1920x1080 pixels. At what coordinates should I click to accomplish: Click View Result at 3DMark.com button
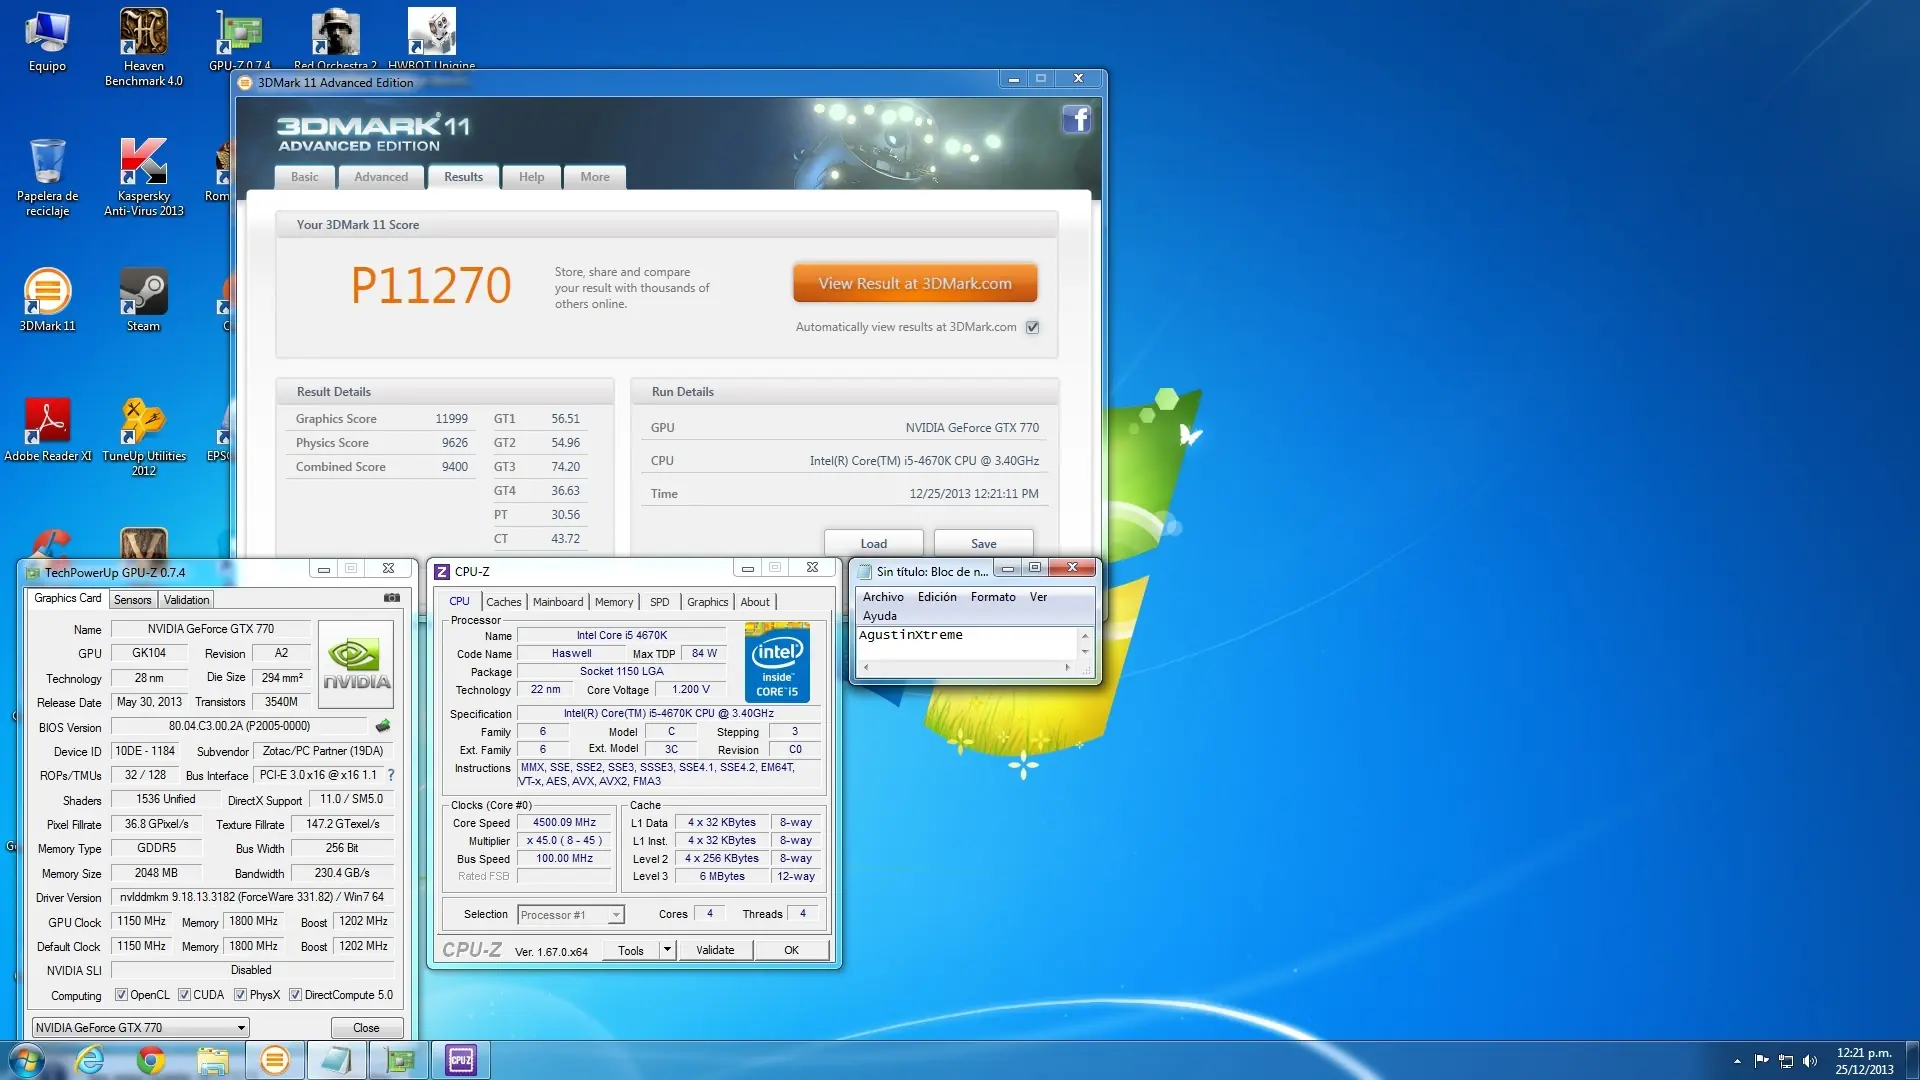[915, 283]
